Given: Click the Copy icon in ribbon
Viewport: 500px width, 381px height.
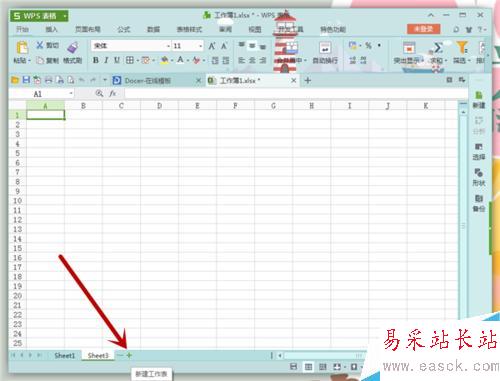Looking at the screenshot, I should coord(40,60).
